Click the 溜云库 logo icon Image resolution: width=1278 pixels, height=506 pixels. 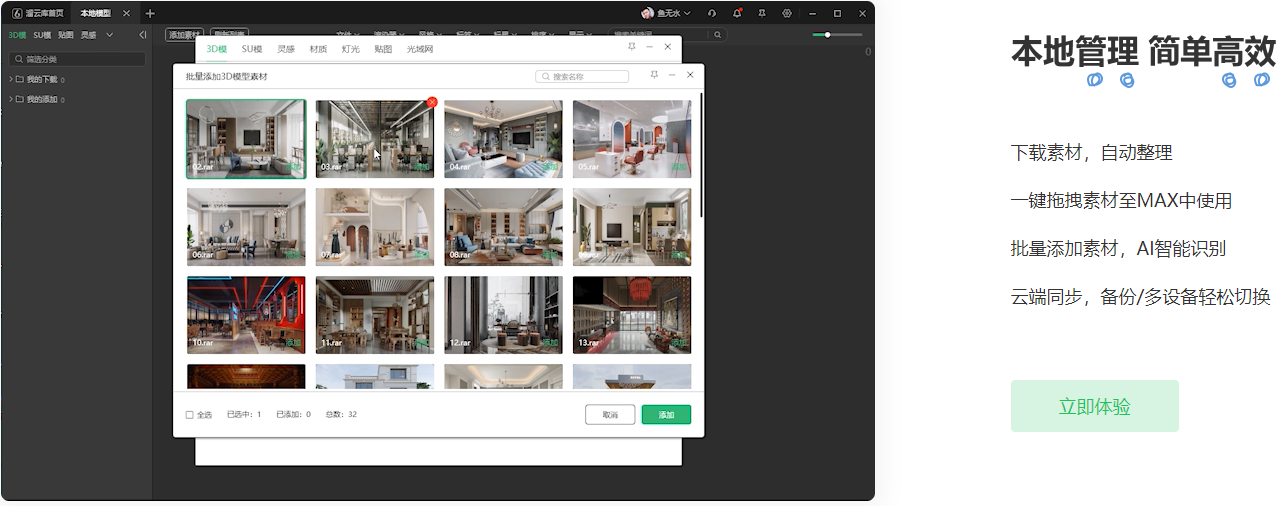point(17,13)
